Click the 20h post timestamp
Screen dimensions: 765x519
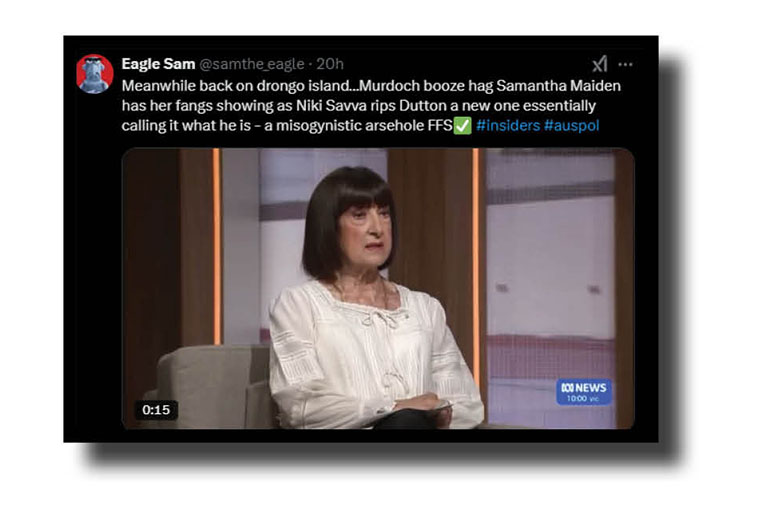[330, 64]
